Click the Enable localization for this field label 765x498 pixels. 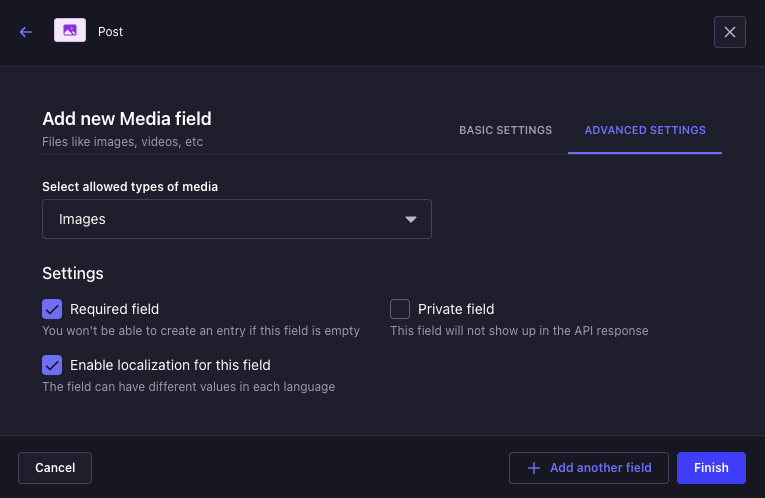(x=170, y=365)
